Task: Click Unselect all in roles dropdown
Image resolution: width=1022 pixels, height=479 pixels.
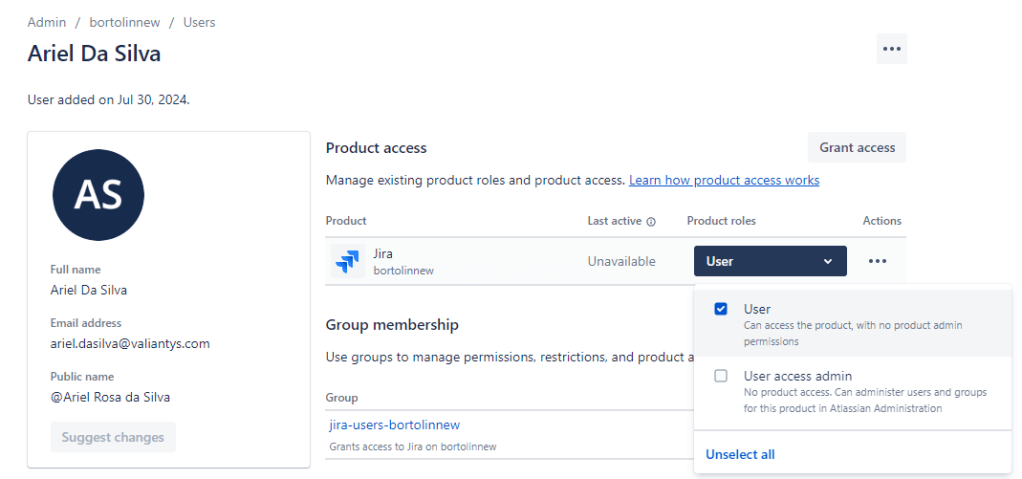Action: (740, 454)
